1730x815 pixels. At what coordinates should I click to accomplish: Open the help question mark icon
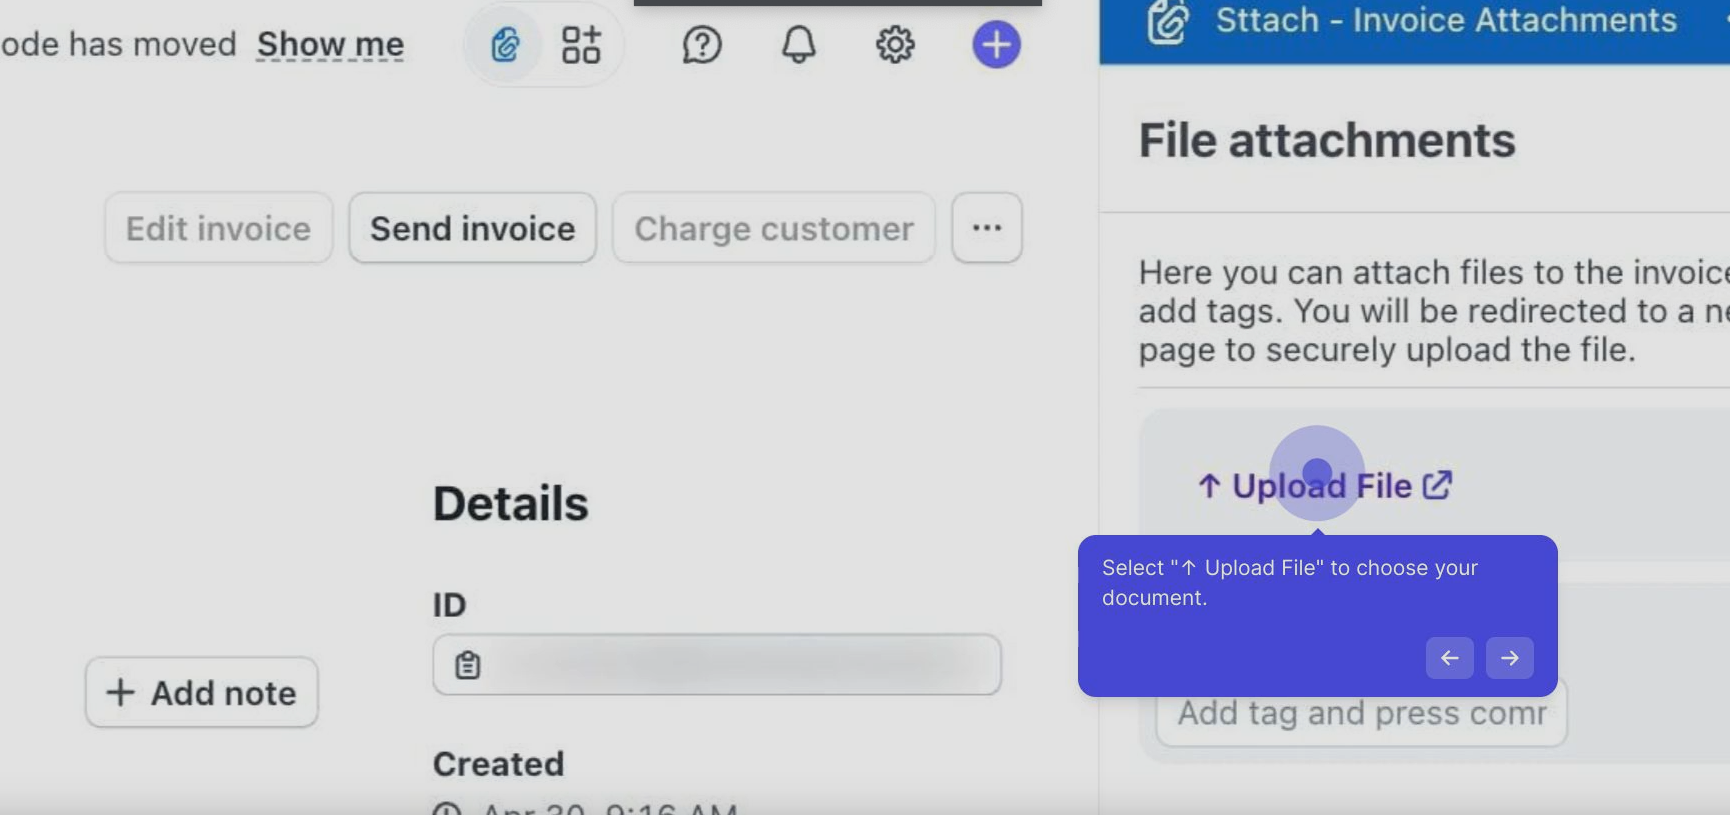tap(702, 45)
